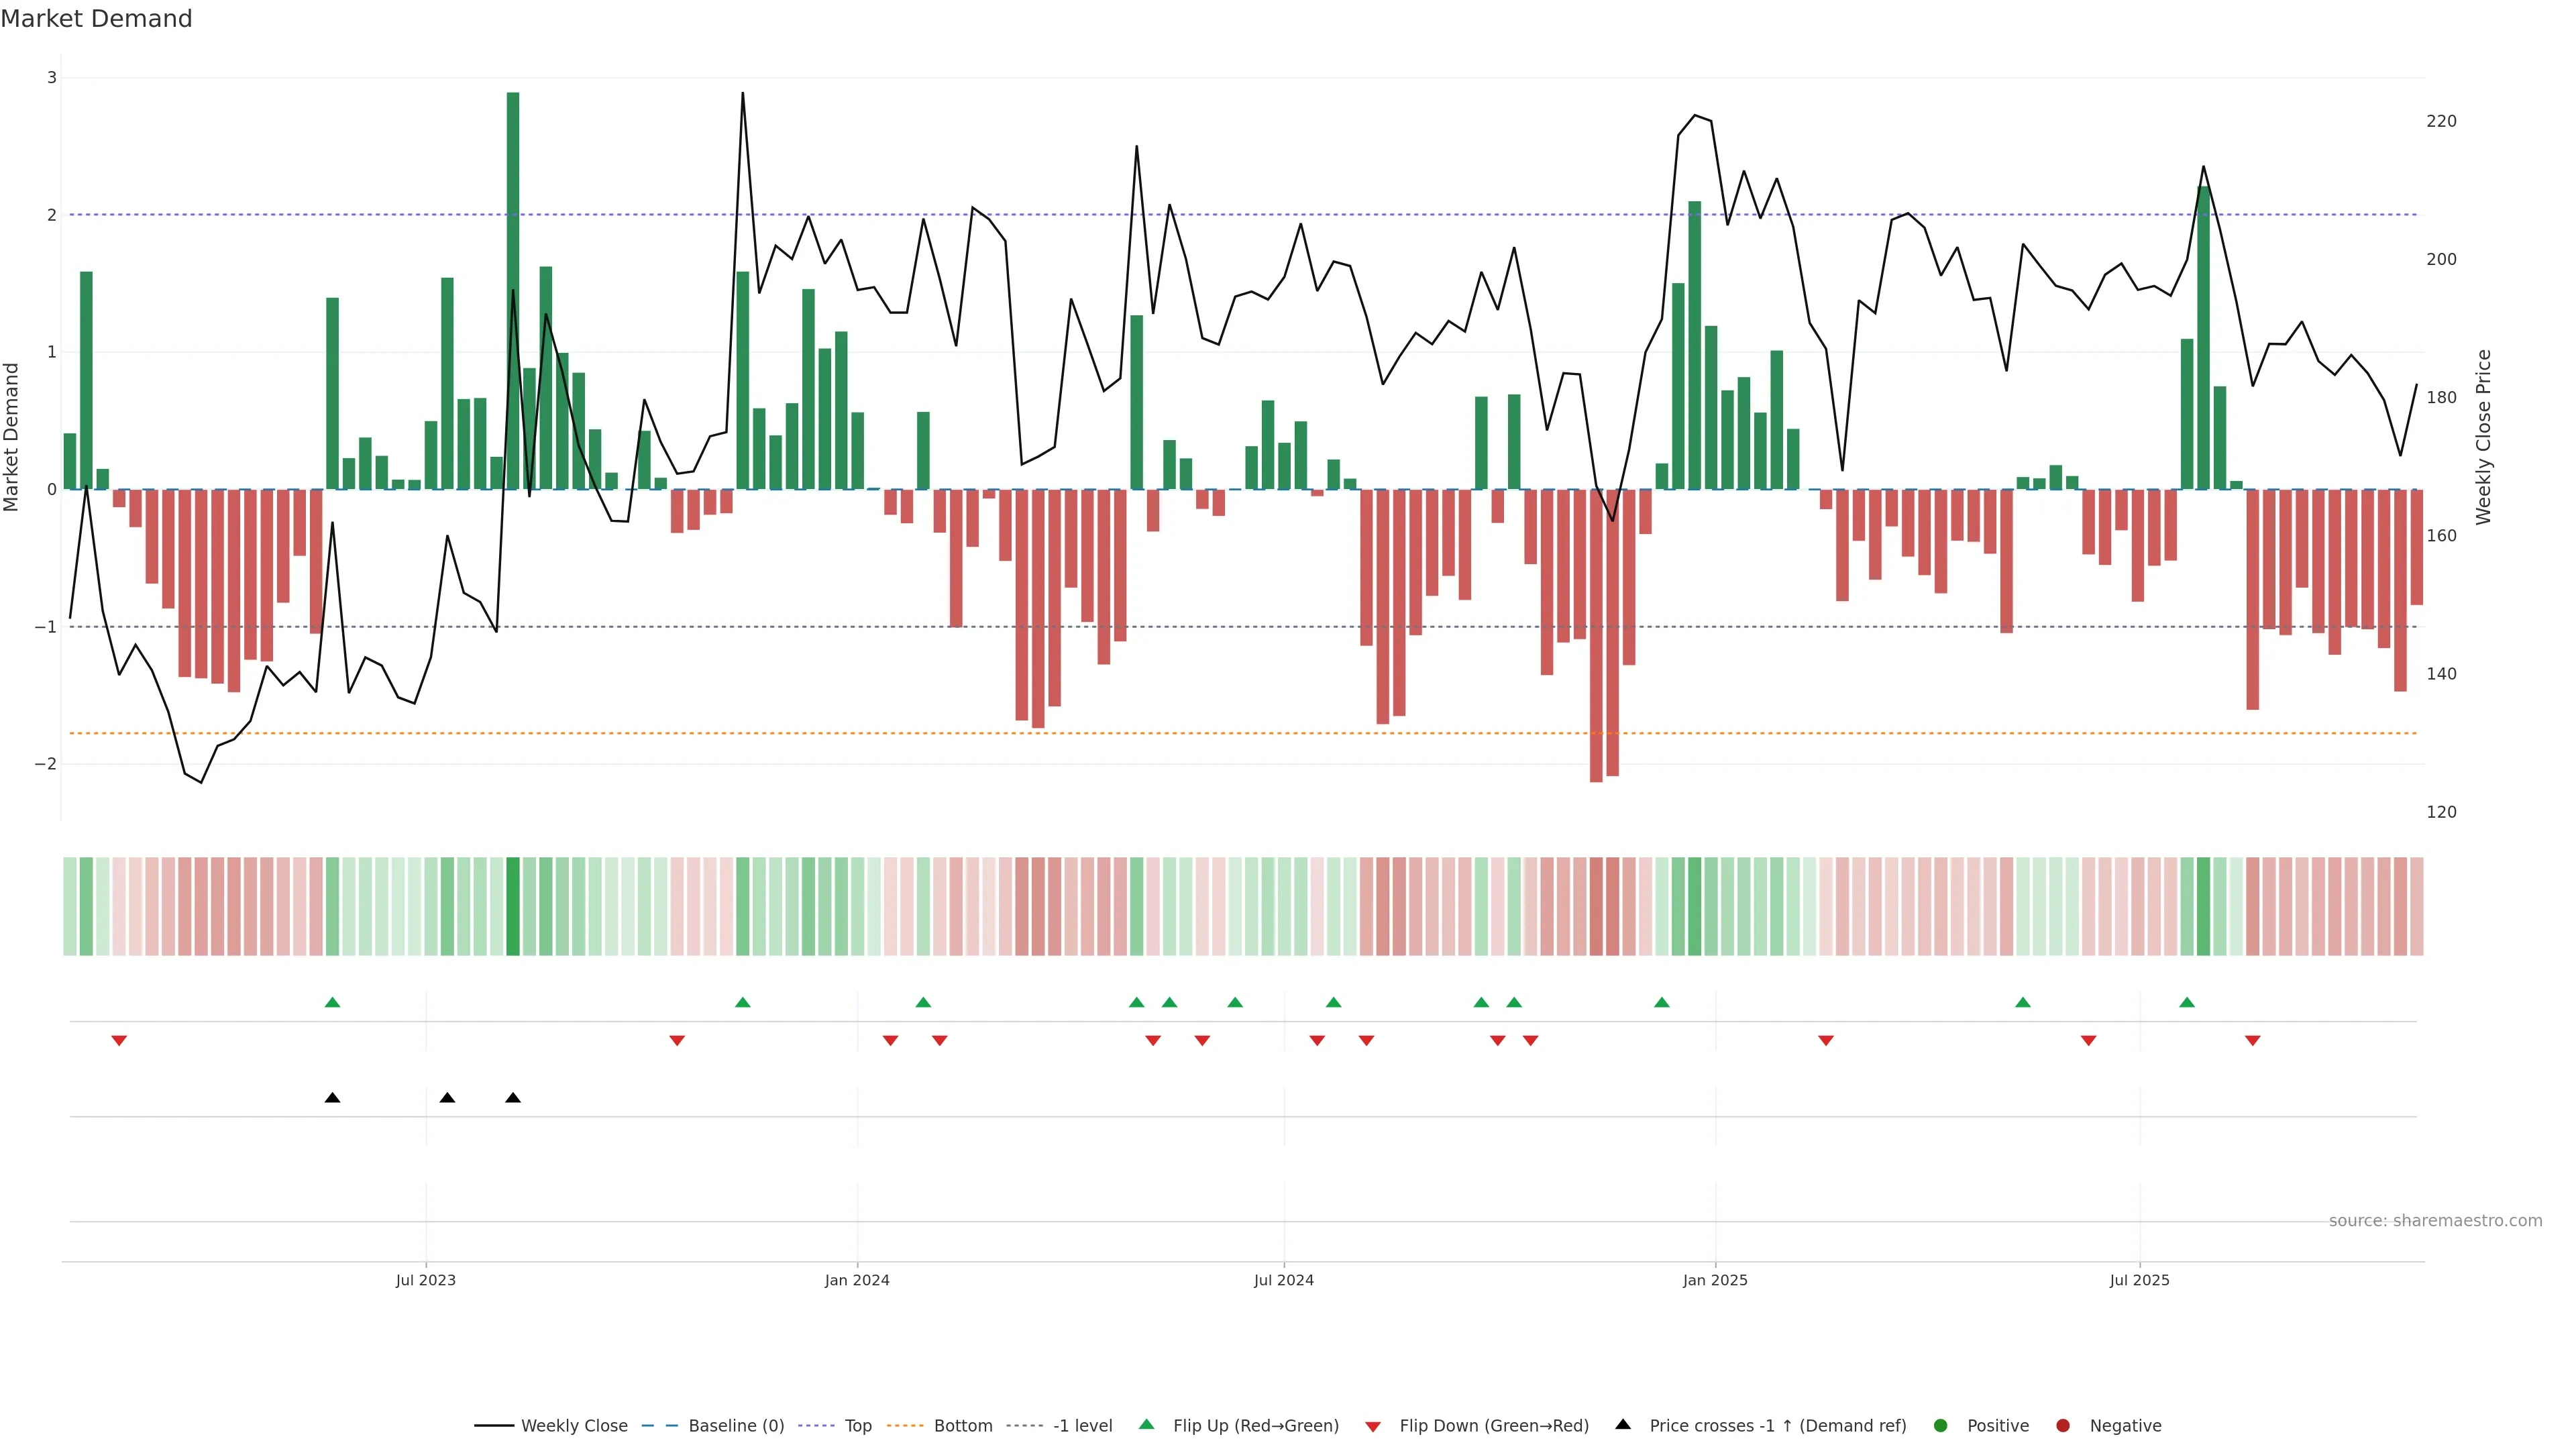Screen dimensions: 2576x1449
Task: Click the source: sharemaestro.com text
Action: (2435, 1221)
